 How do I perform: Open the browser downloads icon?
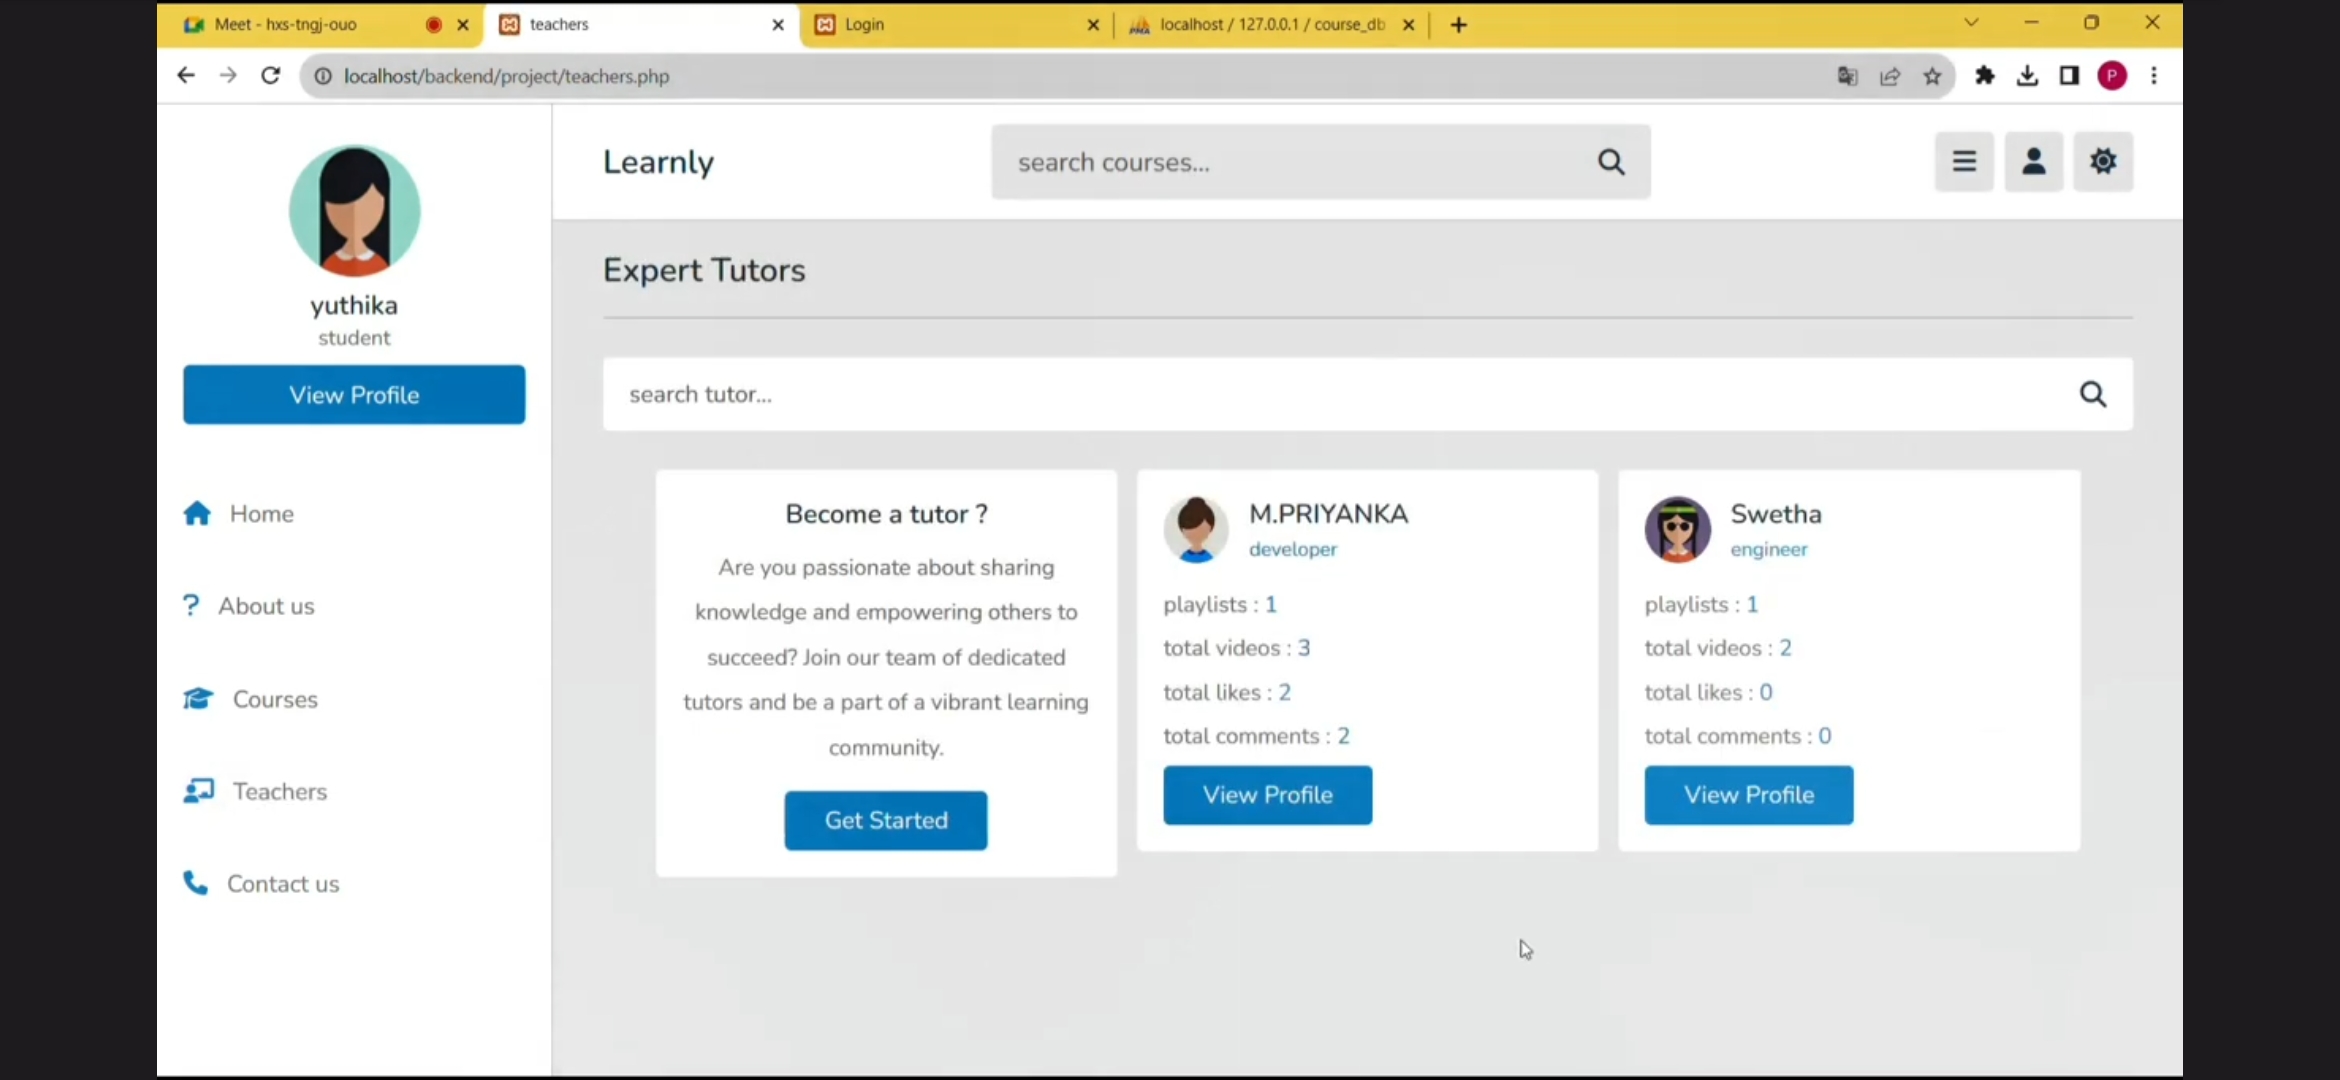pos(2027,76)
